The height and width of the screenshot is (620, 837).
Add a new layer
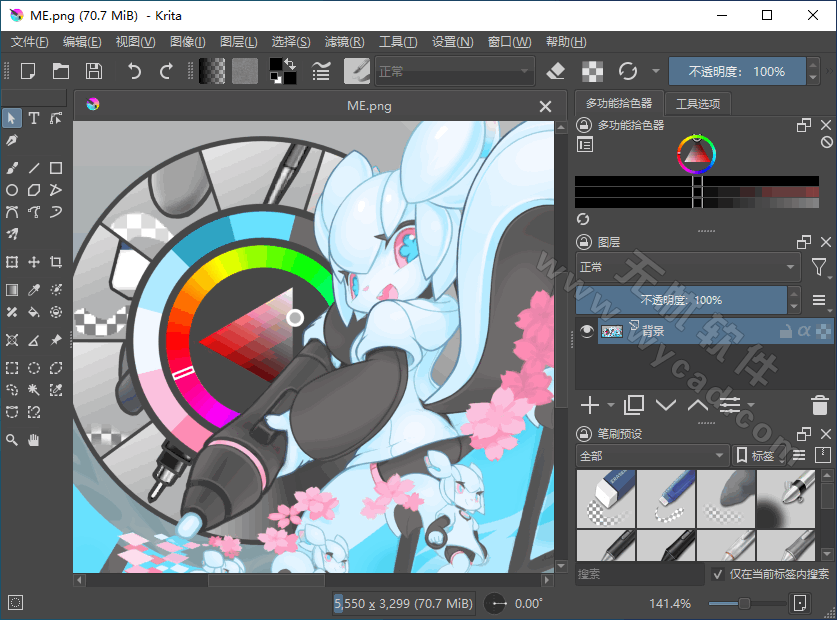tap(589, 405)
